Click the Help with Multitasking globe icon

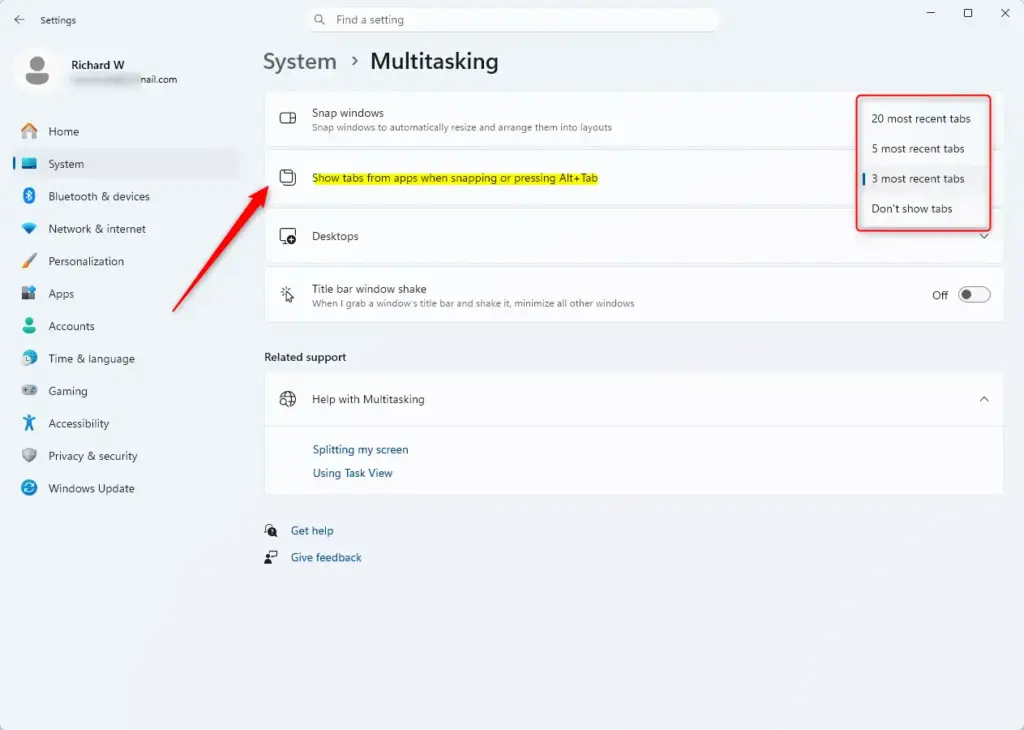tap(288, 399)
